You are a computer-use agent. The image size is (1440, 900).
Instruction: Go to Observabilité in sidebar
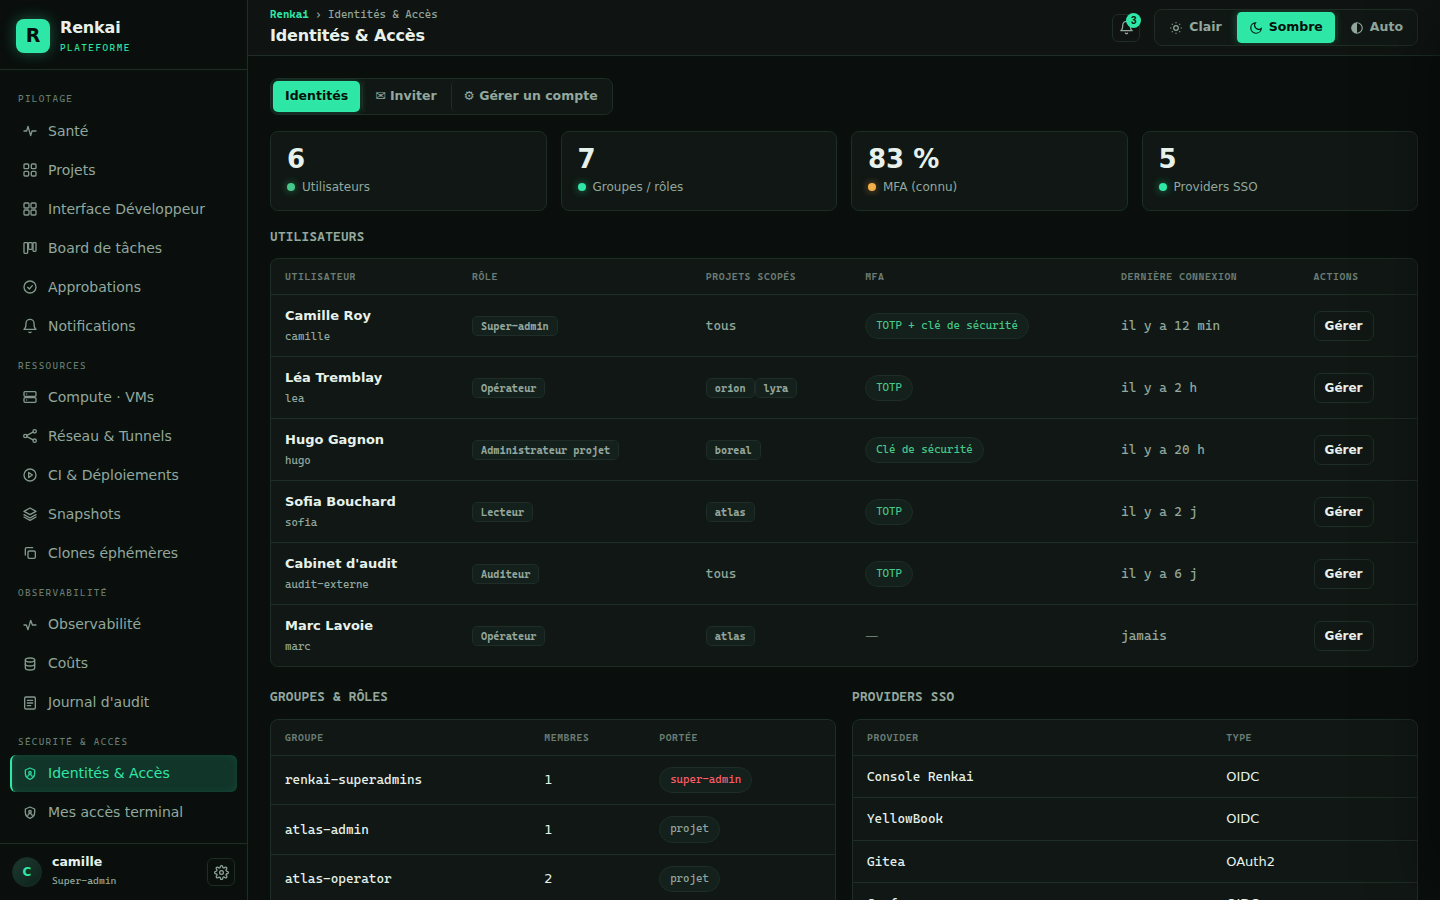point(123,624)
